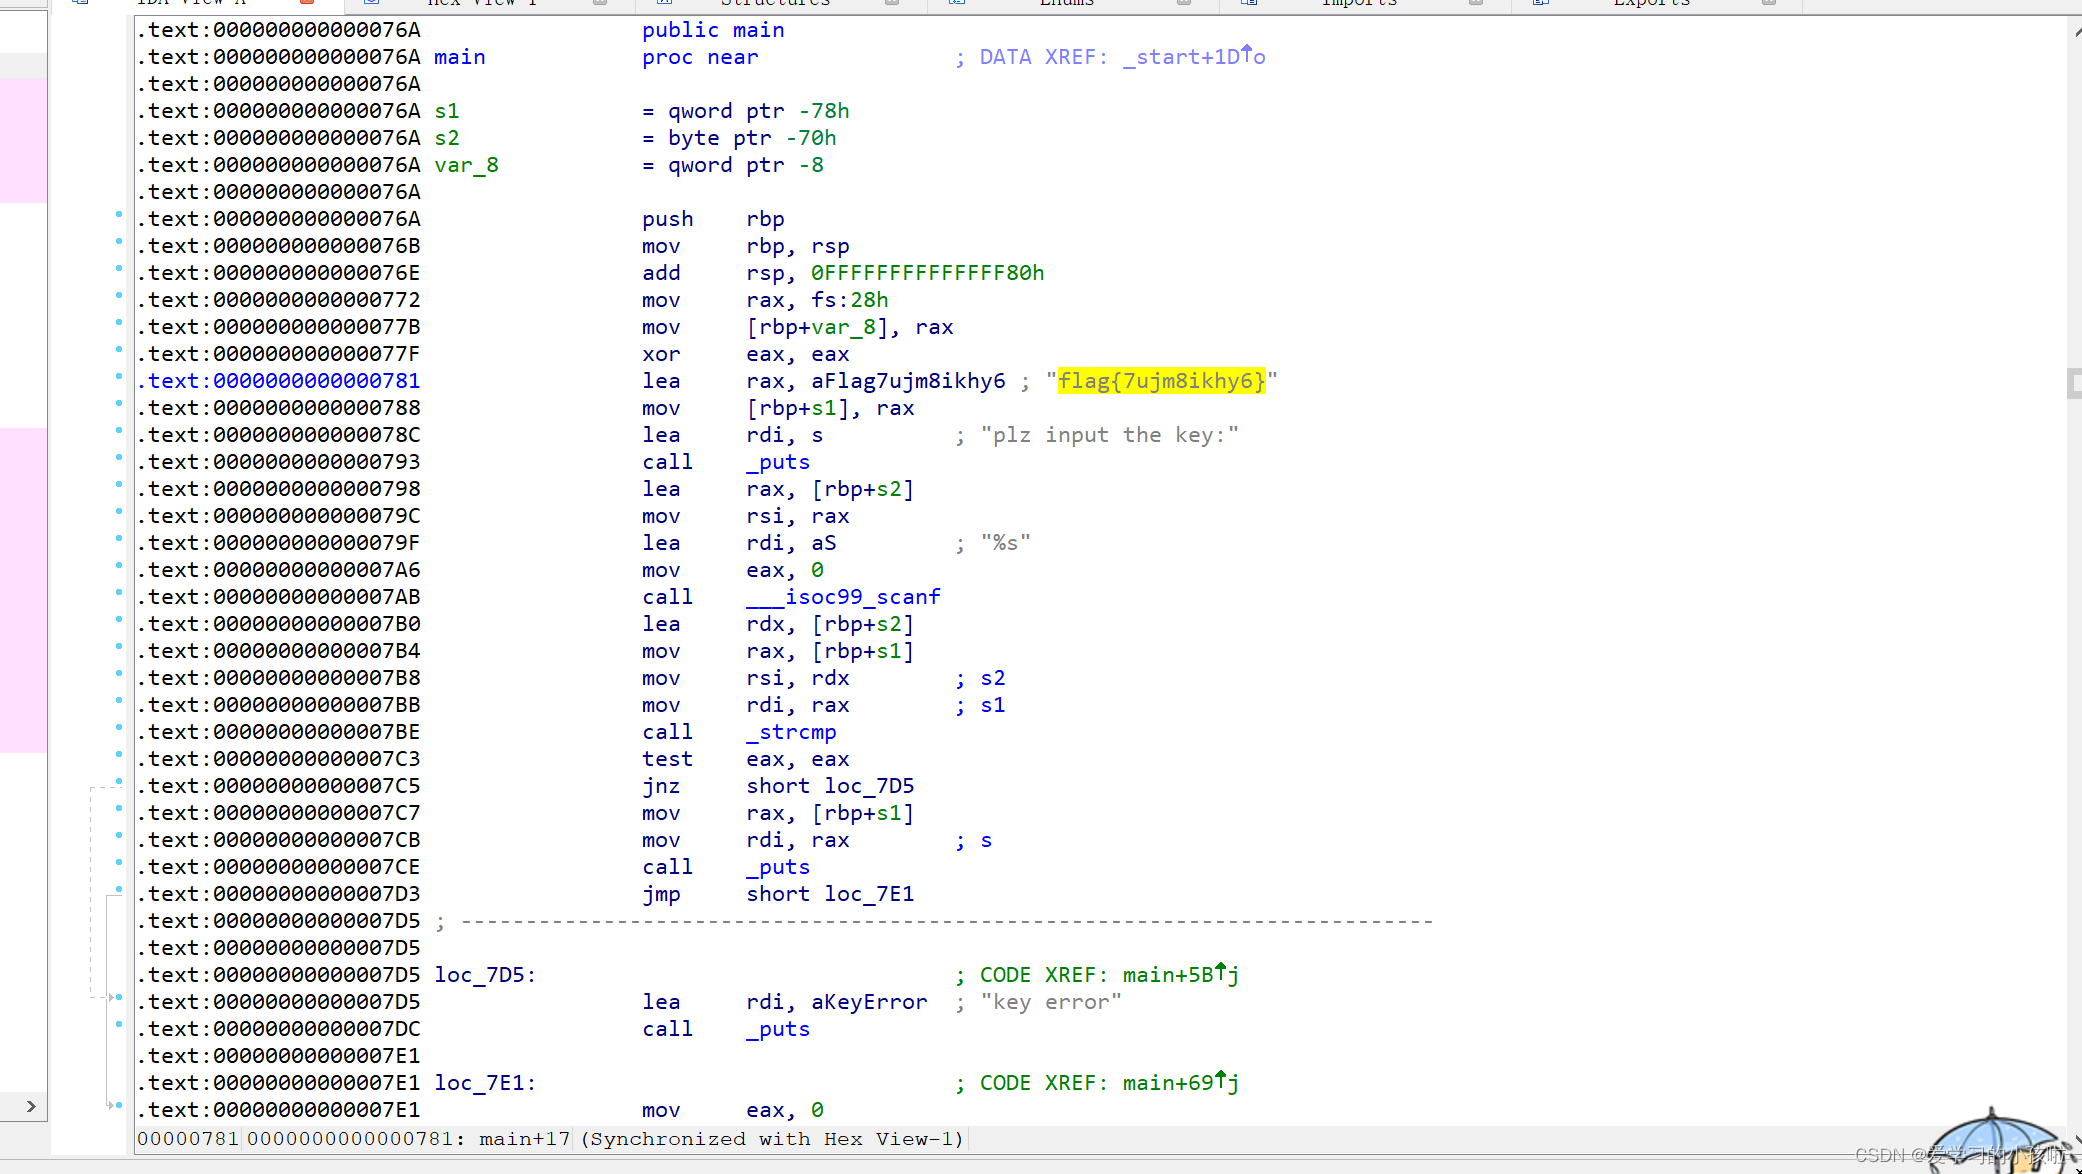
Task: Click the breakpoint dot at the jnz short loc_7D5 line
Action: point(119,782)
